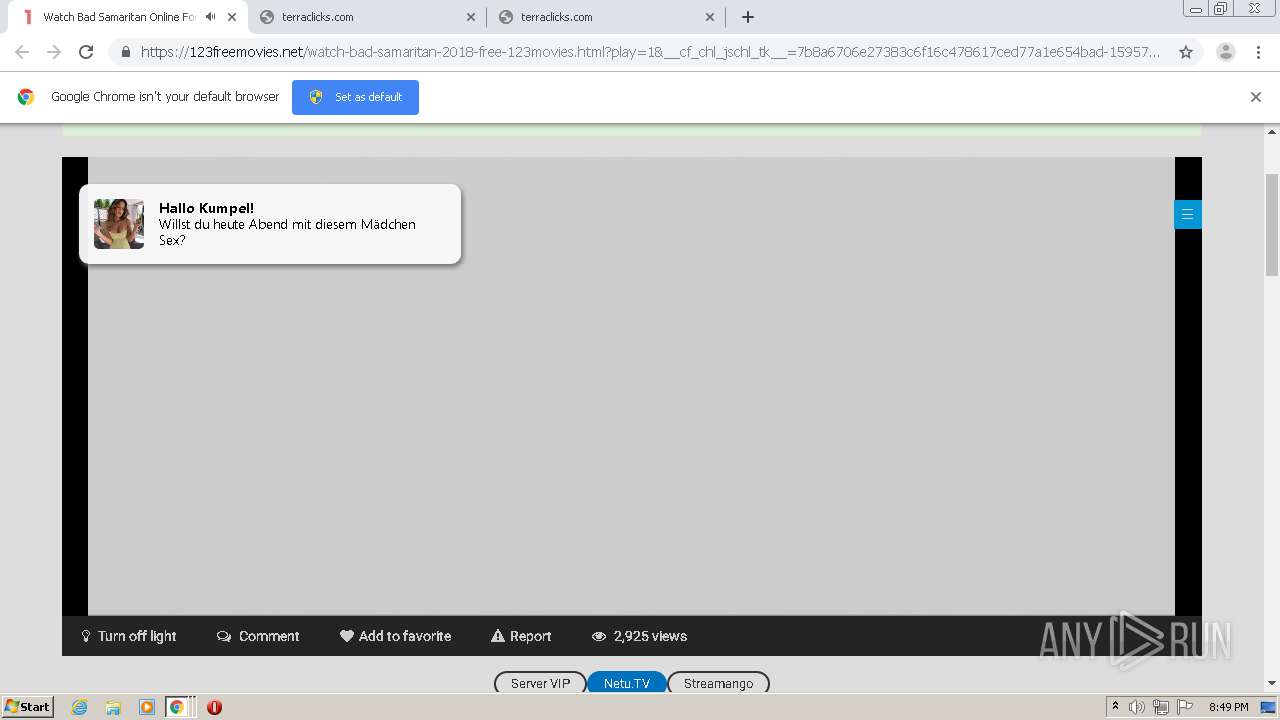Mute the Watch Bad Samaritan tab audio
The width and height of the screenshot is (1280, 720).
click(x=210, y=17)
